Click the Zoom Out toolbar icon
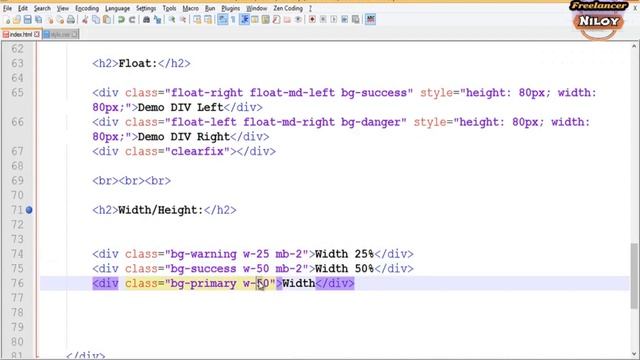 pos(182,20)
